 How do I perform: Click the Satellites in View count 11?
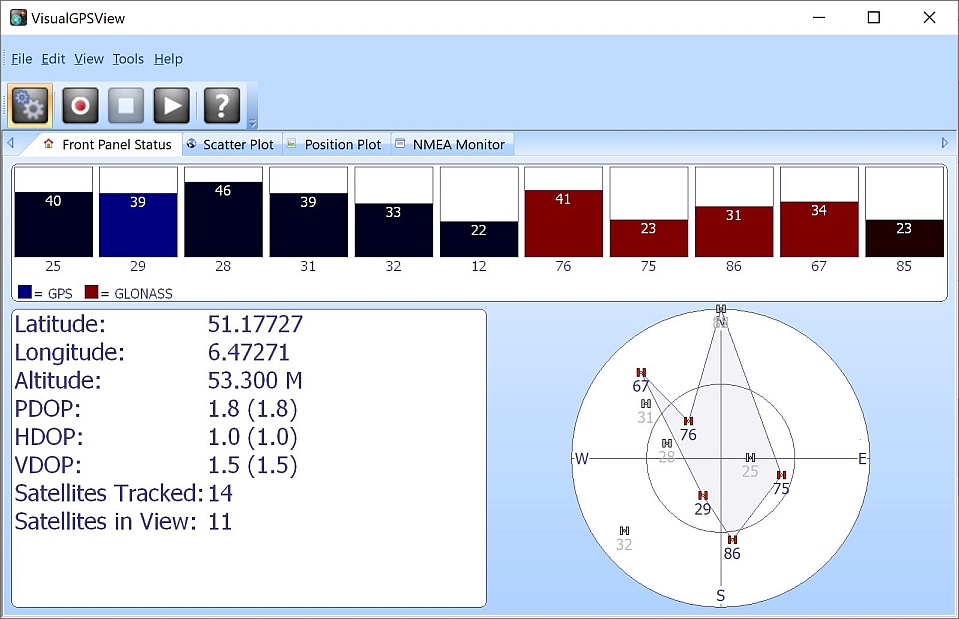pyautogui.click(x=220, y=521)
